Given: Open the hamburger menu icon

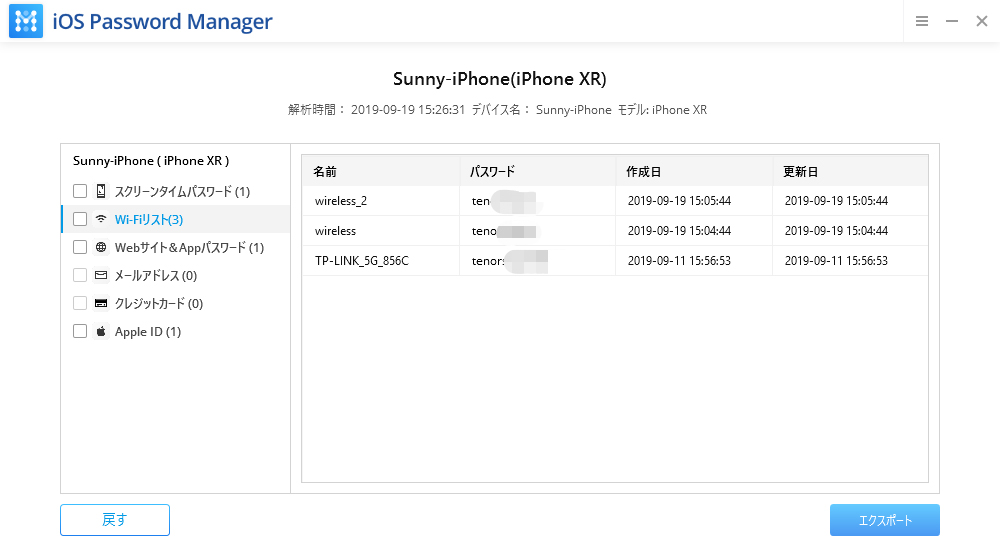Looking at the screenshot, I should click(x=922, y=21).
